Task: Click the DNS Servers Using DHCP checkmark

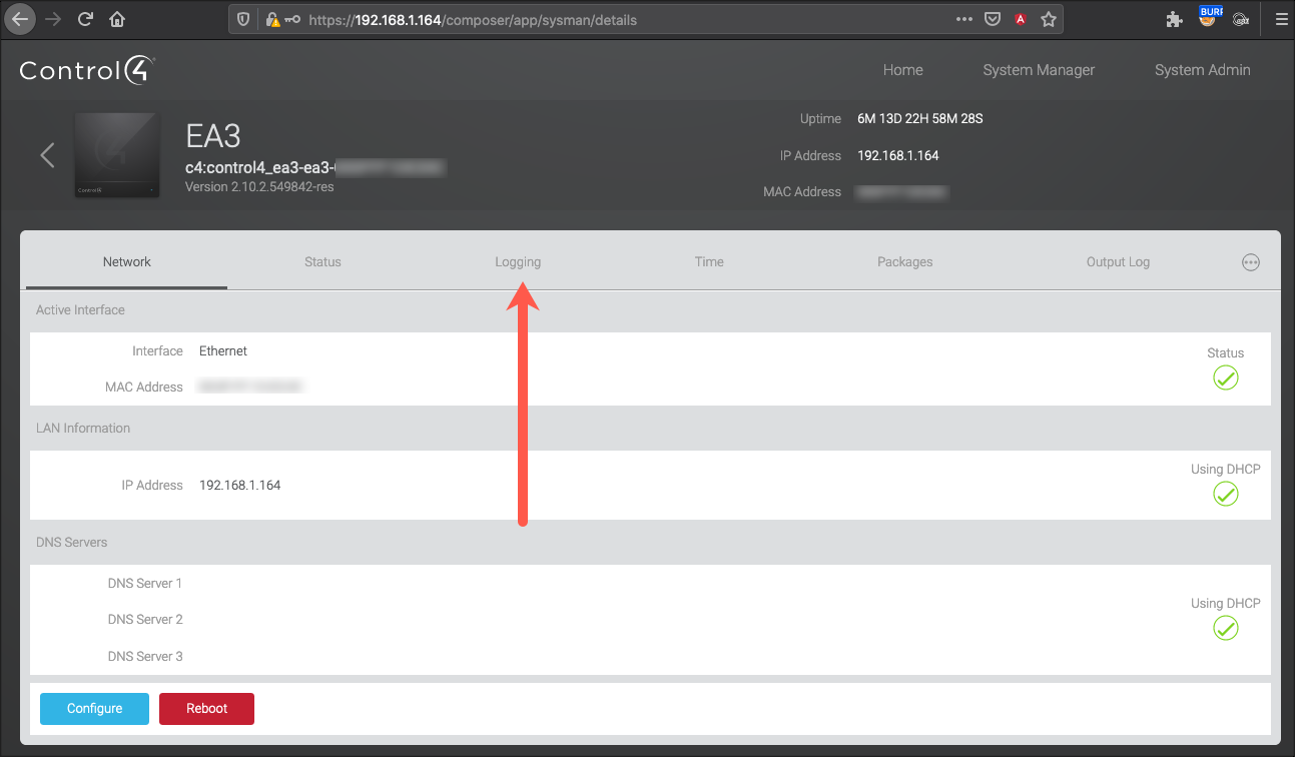Action: coord(1225,628)
